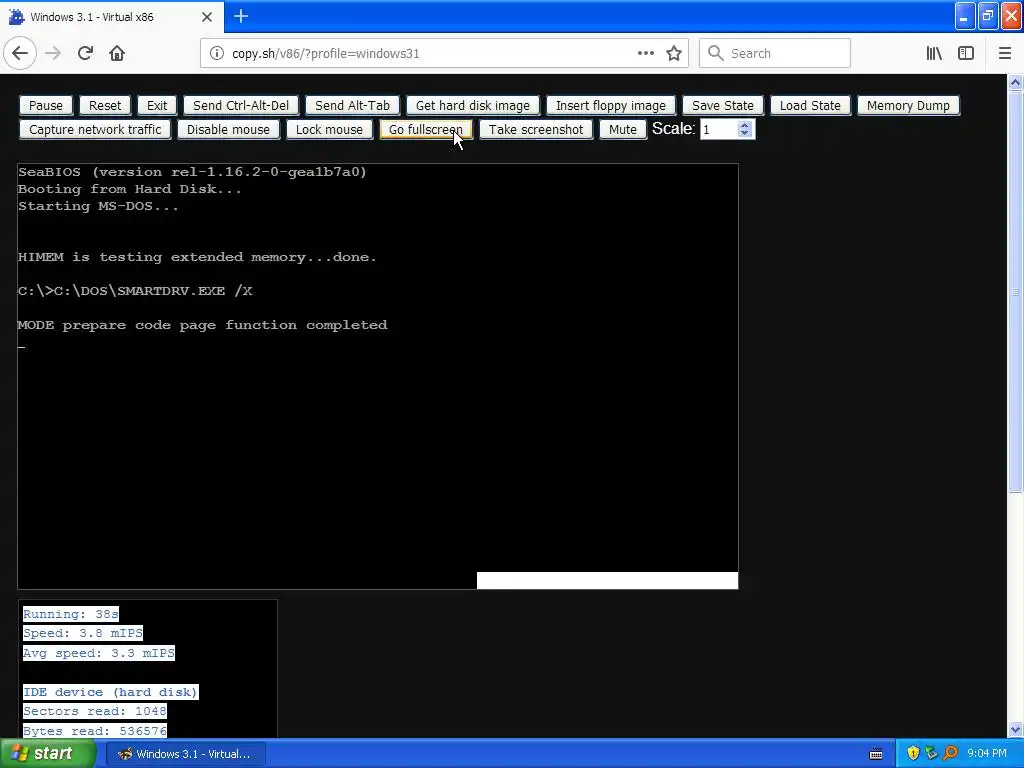
Task: Toggle the Lock mouse button
Action: 329,130
